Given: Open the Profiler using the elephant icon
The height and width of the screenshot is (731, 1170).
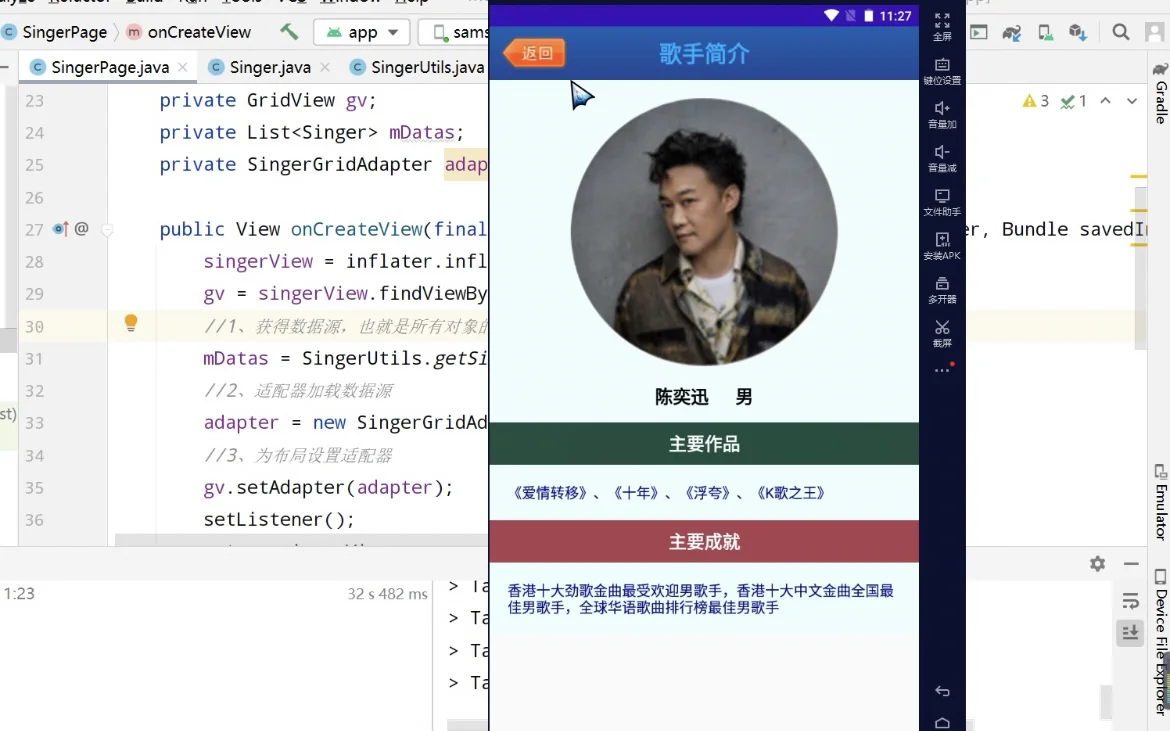Looking at the screenshot, I should click(x=1011, y=31).
